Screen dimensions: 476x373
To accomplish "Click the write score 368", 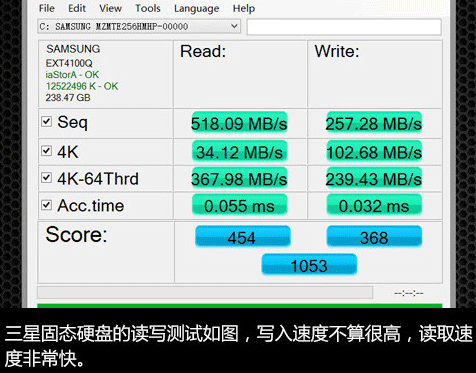I will point(374,237).
